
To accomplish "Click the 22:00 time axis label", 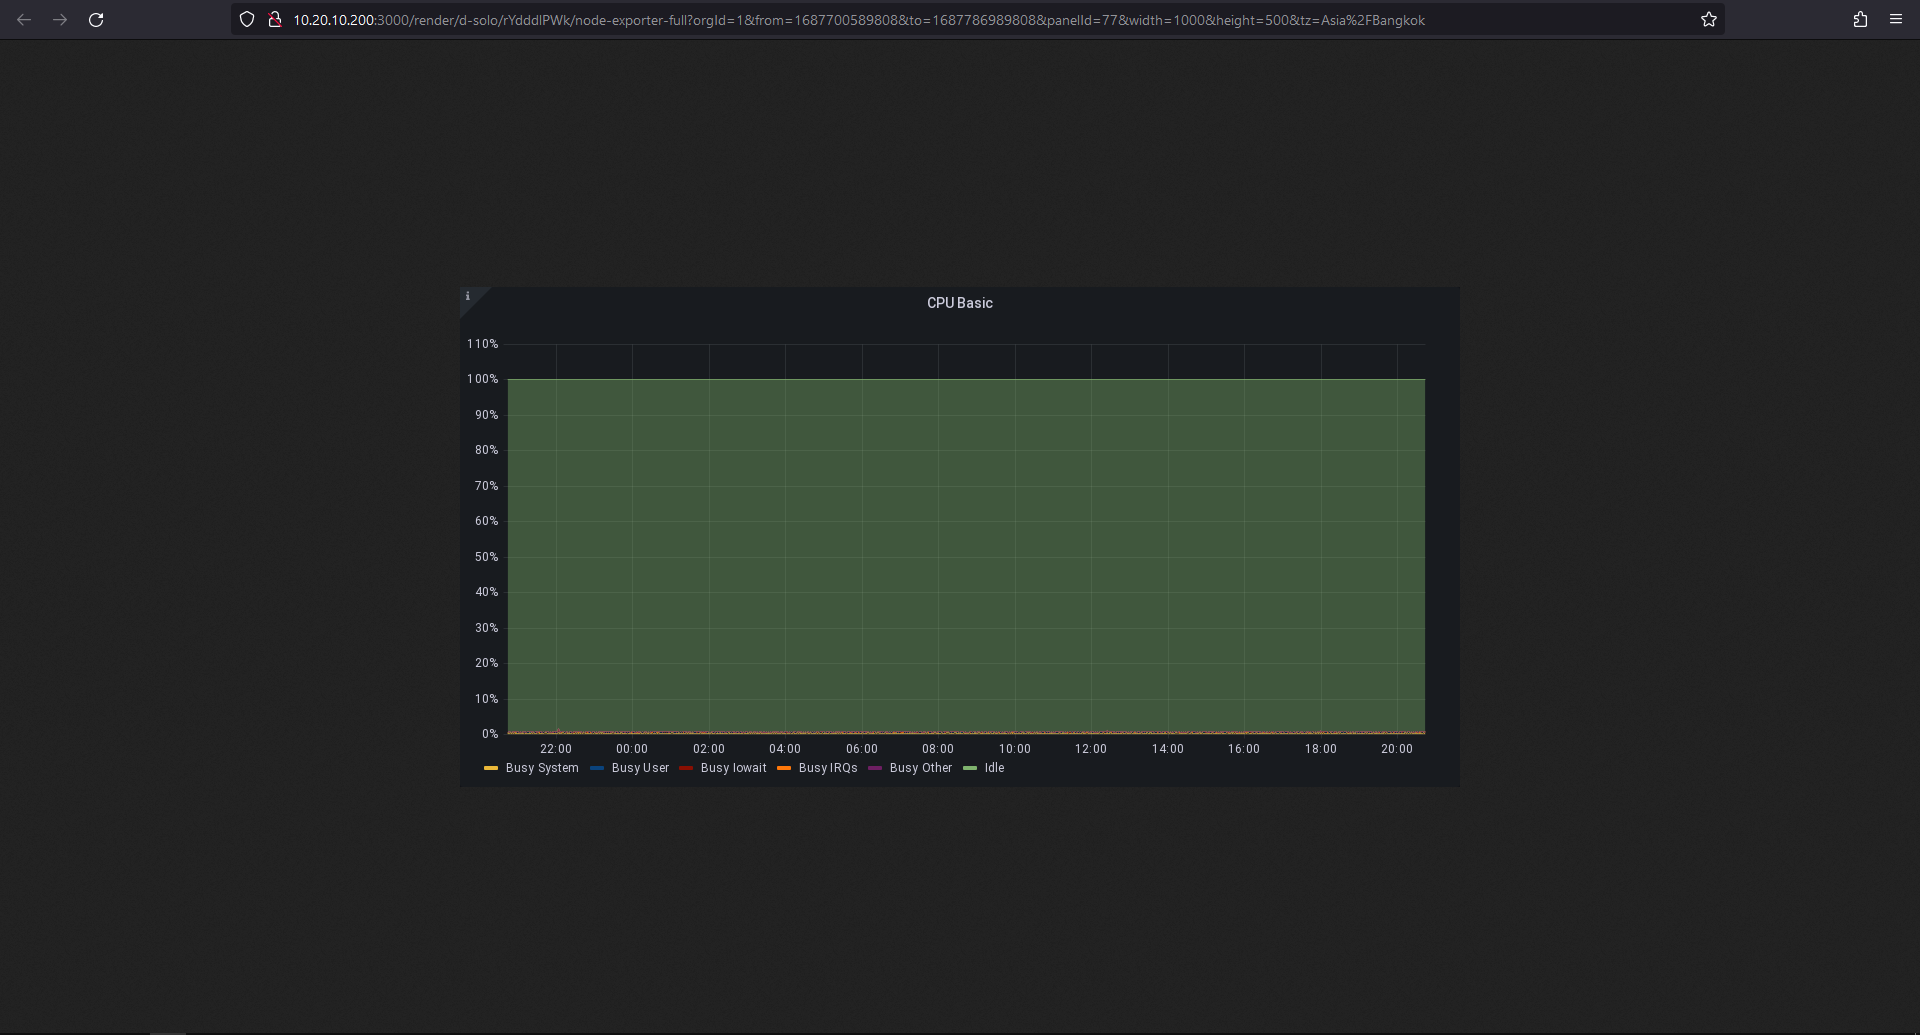I will [556, 749].
